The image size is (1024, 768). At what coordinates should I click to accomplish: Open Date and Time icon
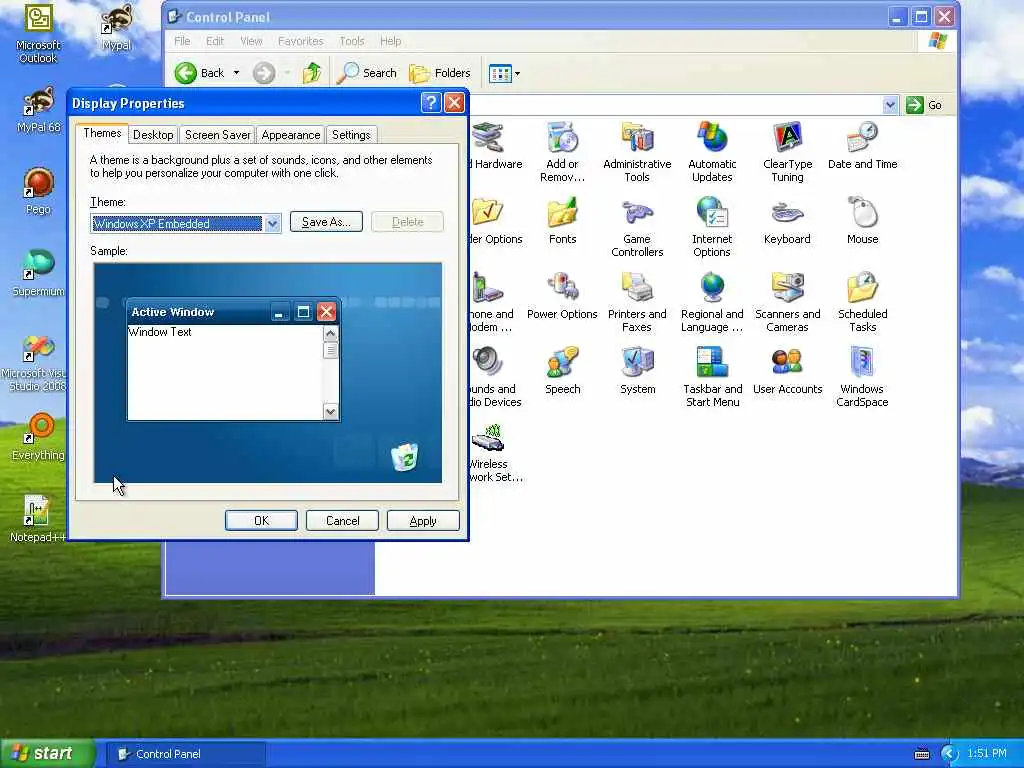point(862,145)
